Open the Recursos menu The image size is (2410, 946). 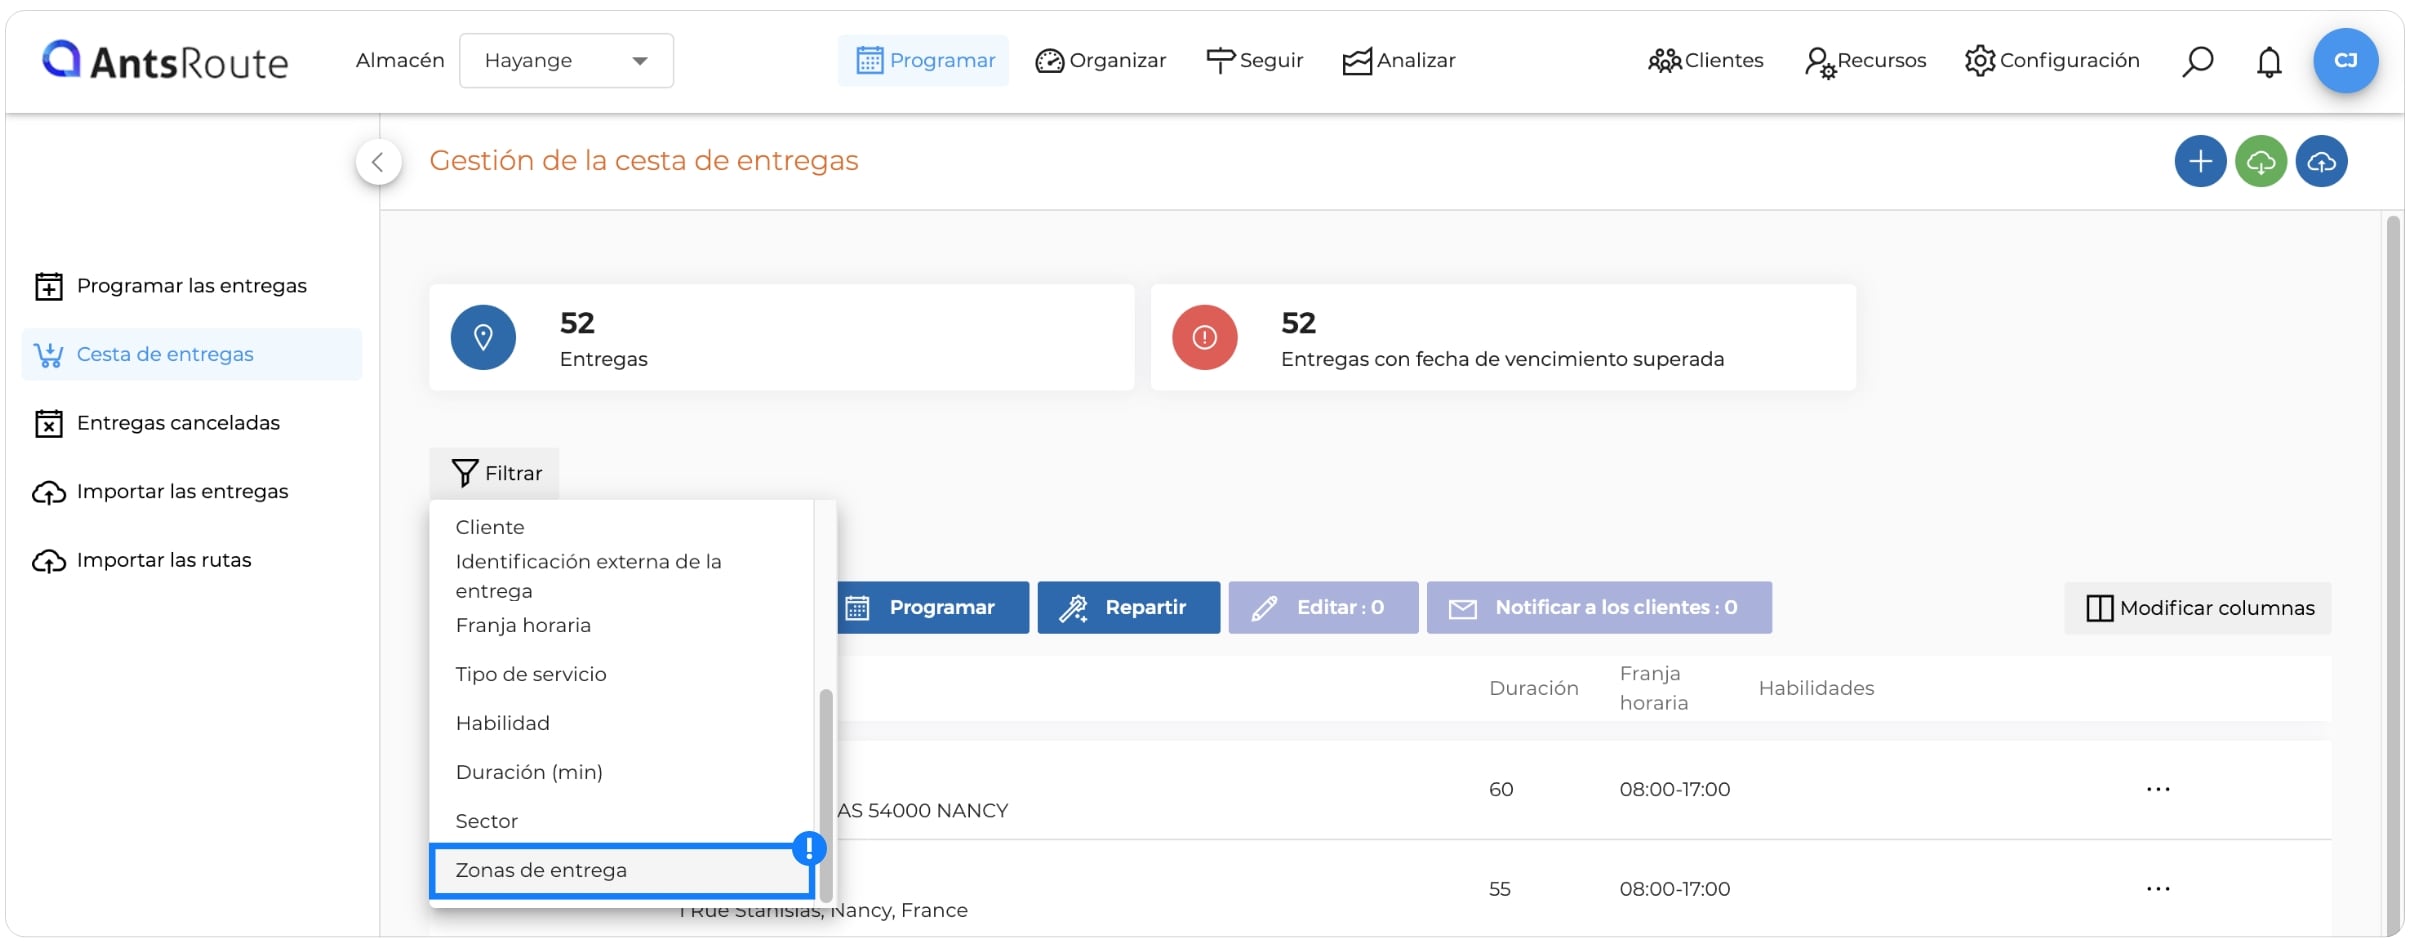[1866, 61]
